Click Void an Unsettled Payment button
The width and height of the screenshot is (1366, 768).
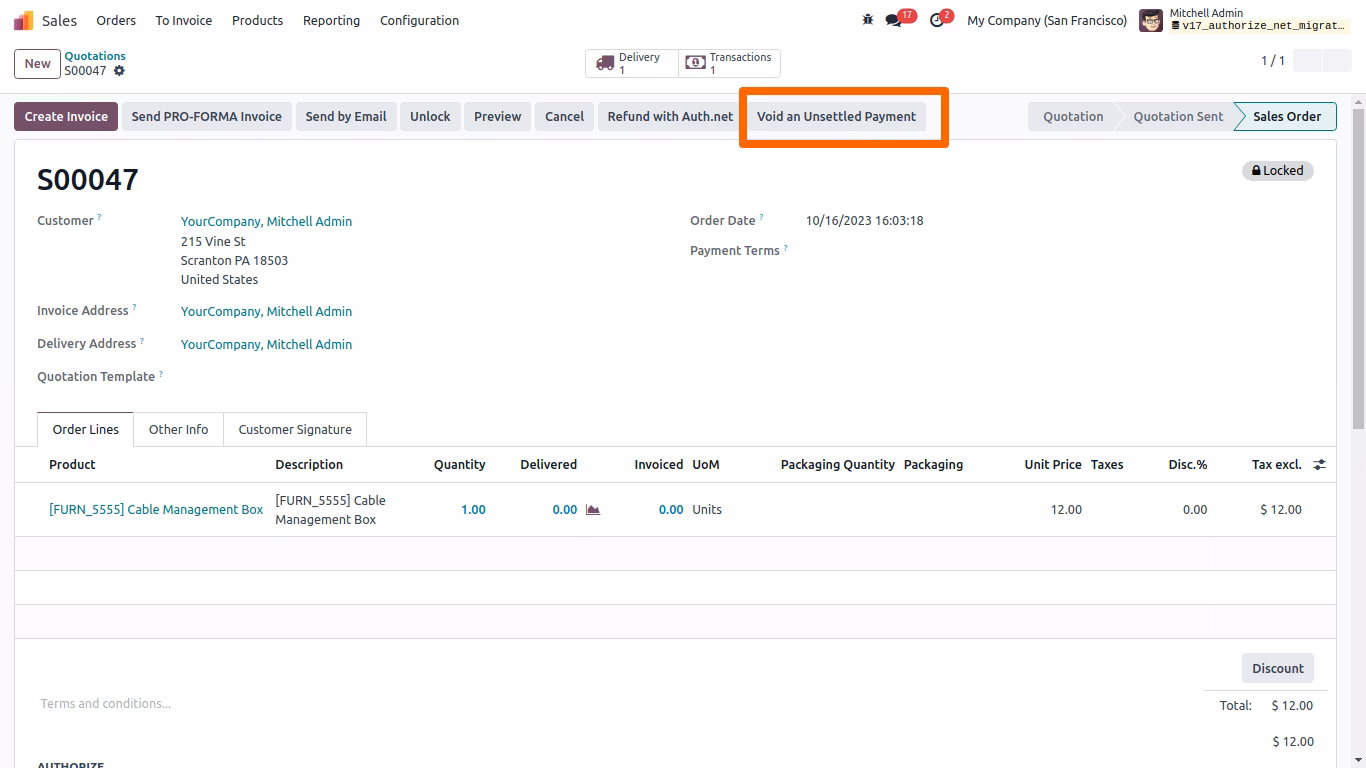[x=836, y=117]
